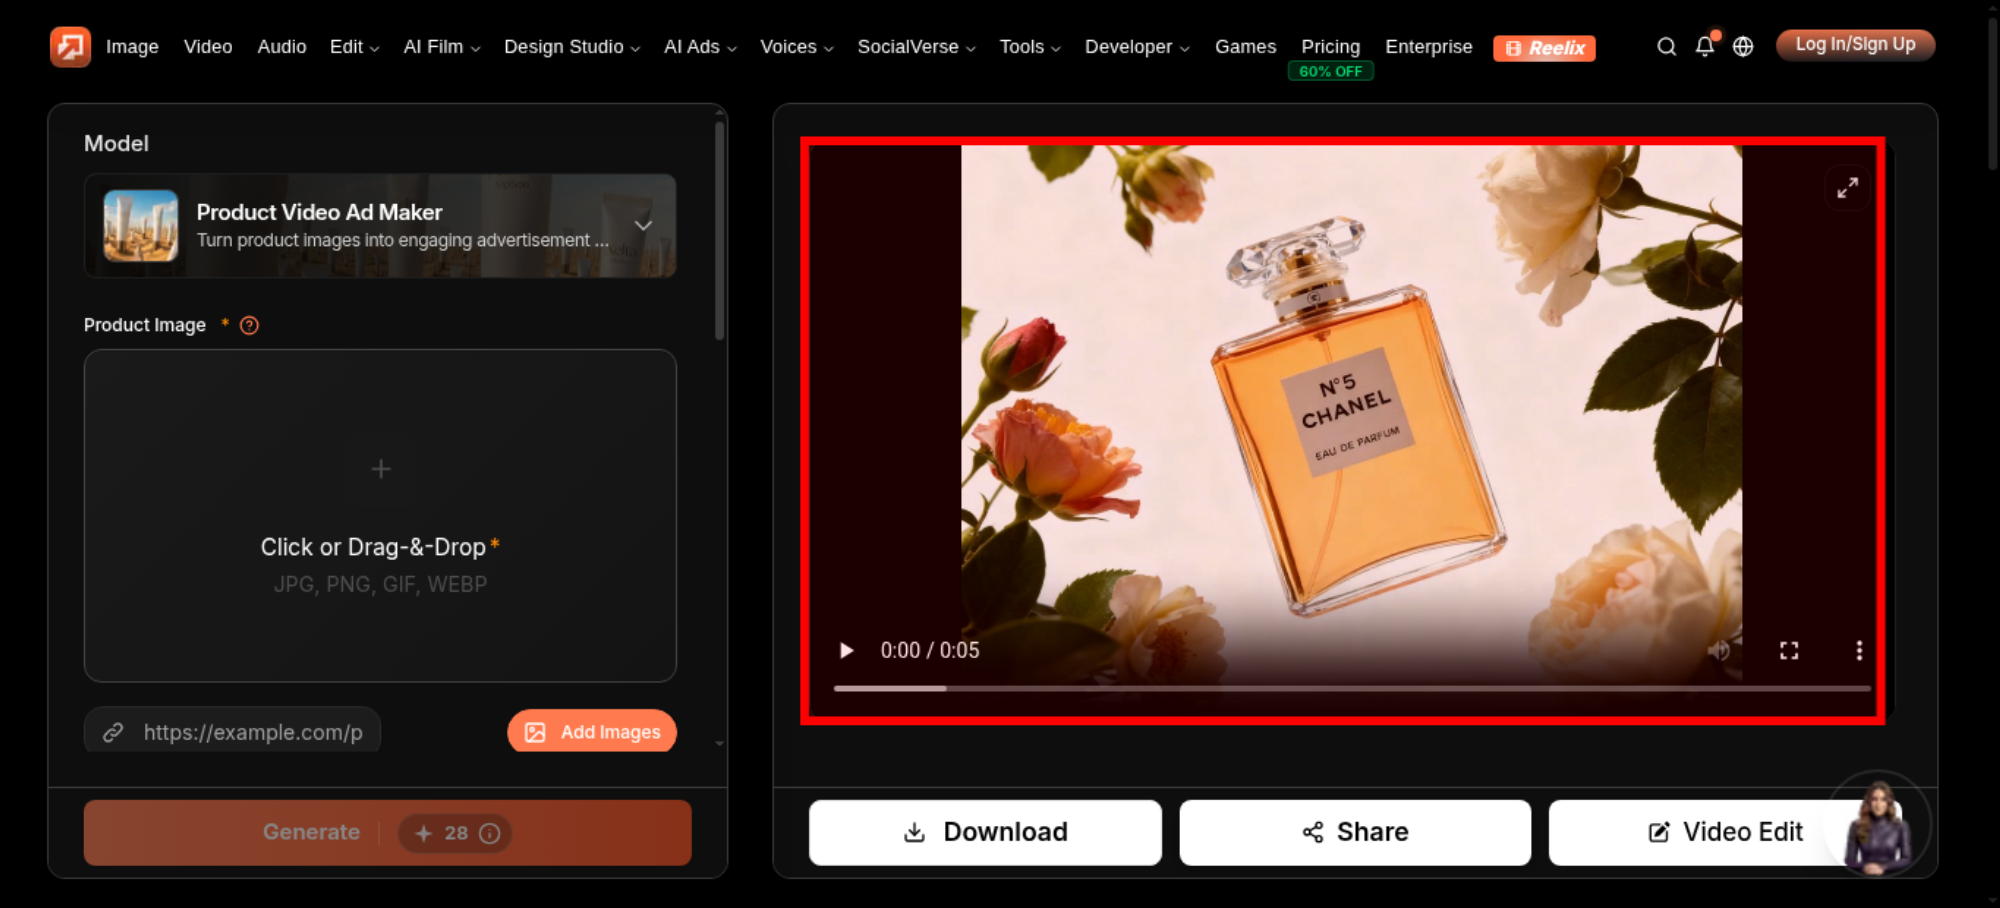Expand the Design Studio menu
This screenshot has width=2000, height=908.
[x=571, y=47]
